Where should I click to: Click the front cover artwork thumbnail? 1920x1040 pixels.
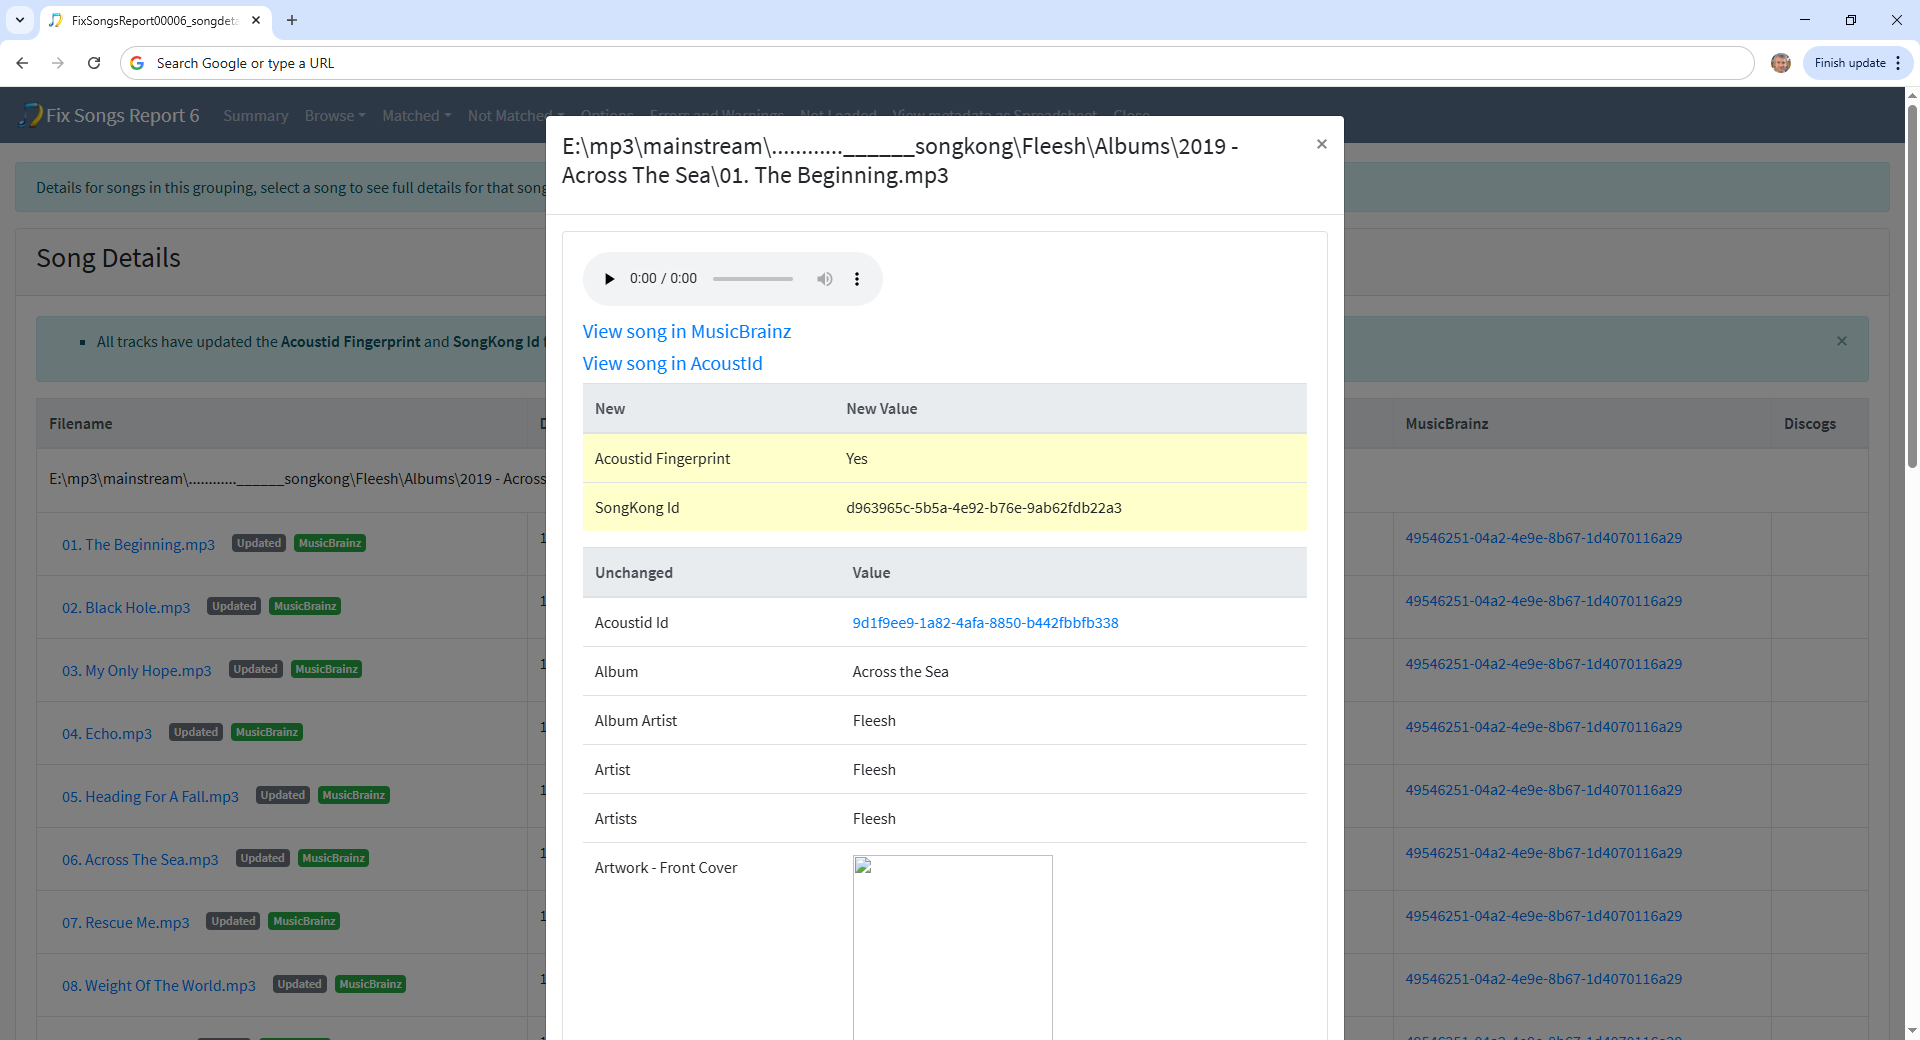952,945
